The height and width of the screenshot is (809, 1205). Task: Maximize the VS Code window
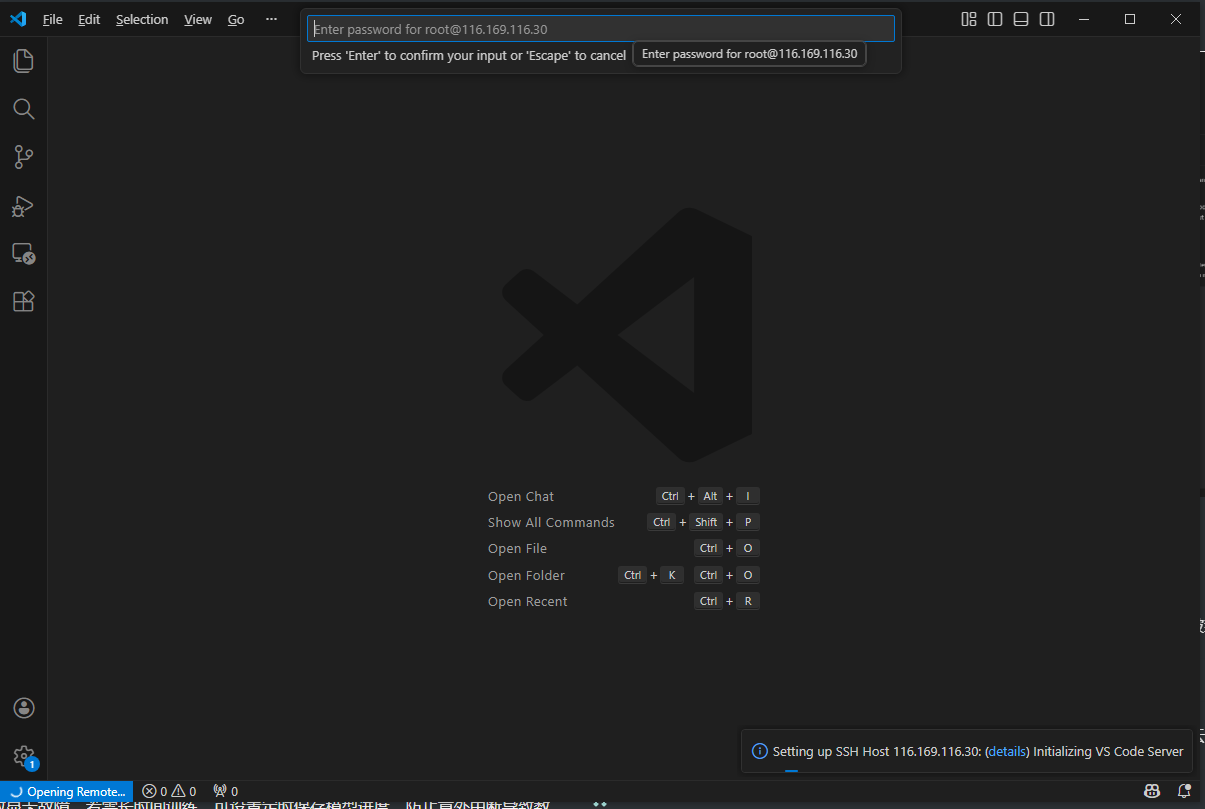point(1130,19)
